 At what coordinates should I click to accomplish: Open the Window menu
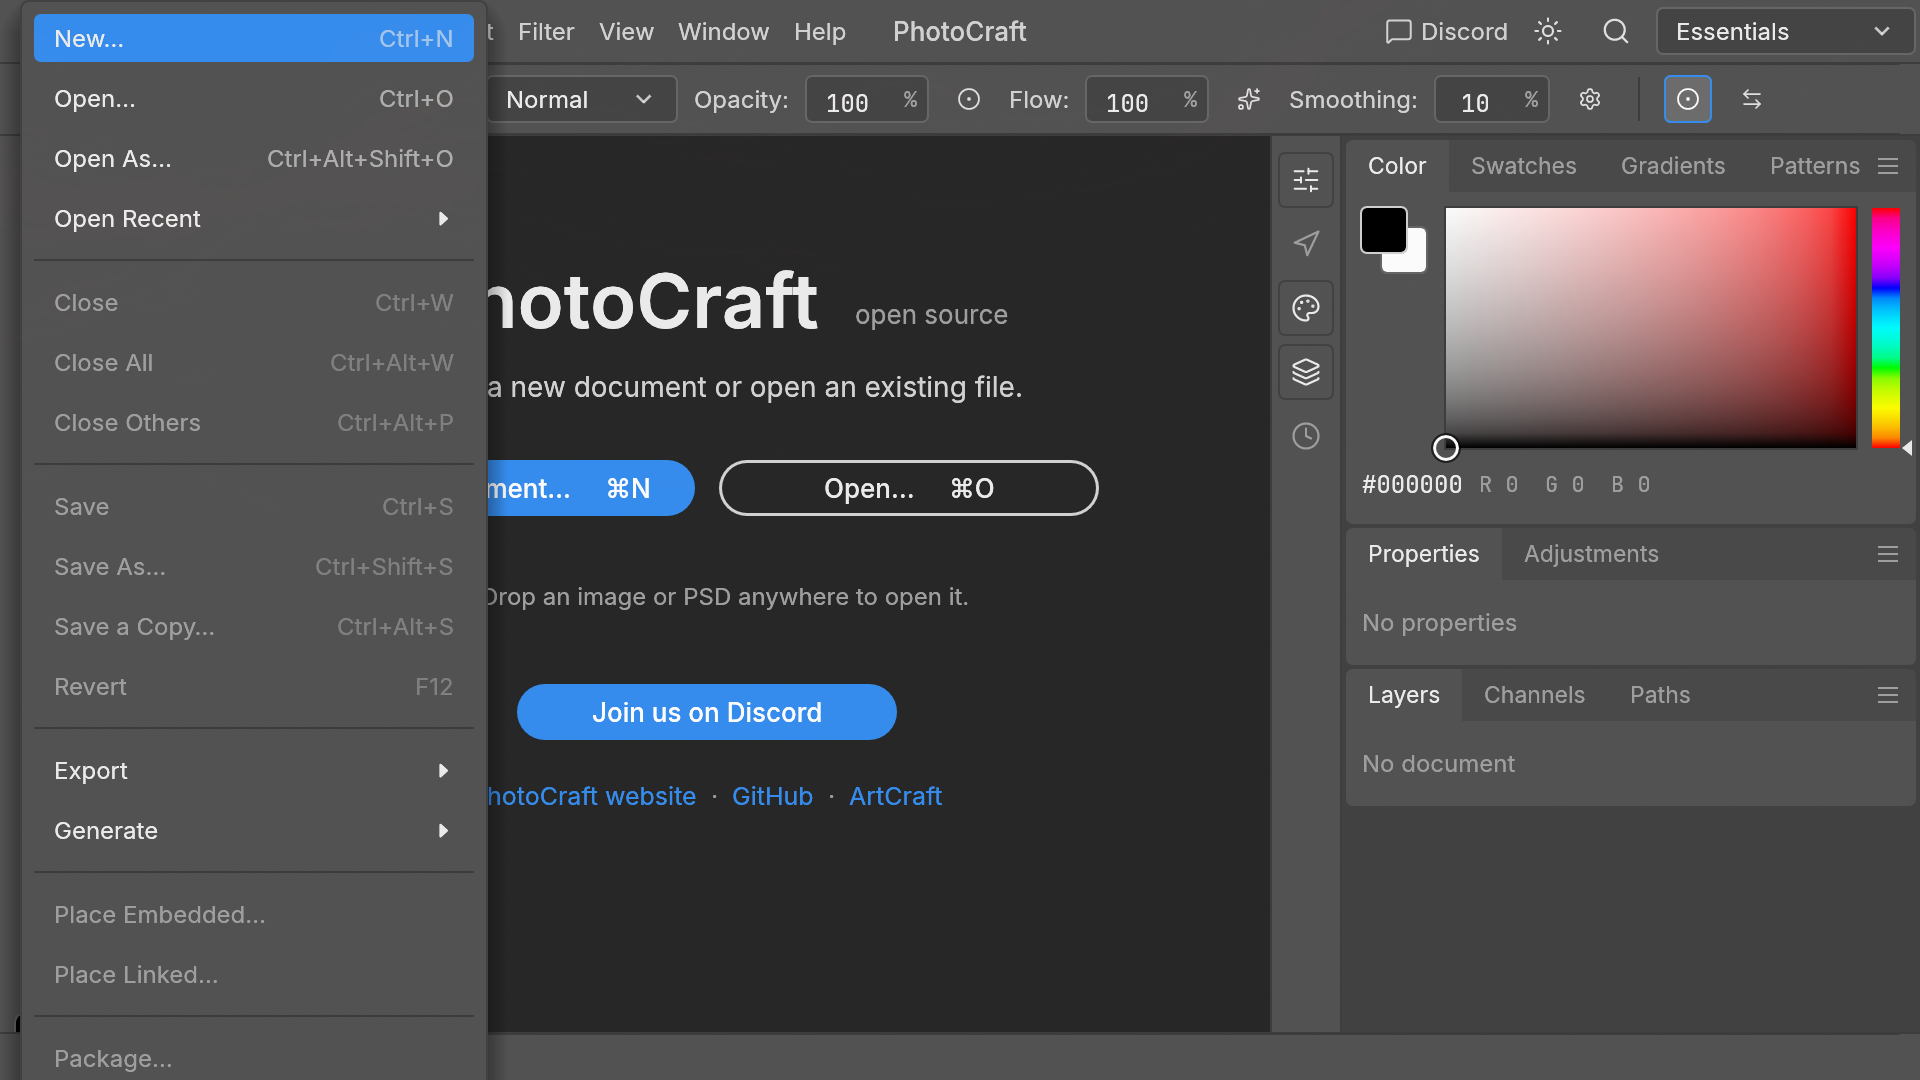(723, 32)
